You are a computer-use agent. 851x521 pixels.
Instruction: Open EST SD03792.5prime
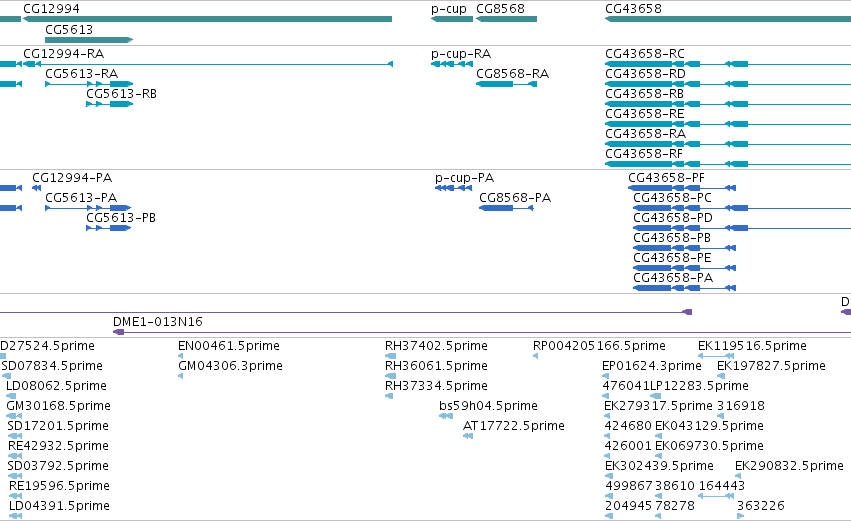click(58, 467)
